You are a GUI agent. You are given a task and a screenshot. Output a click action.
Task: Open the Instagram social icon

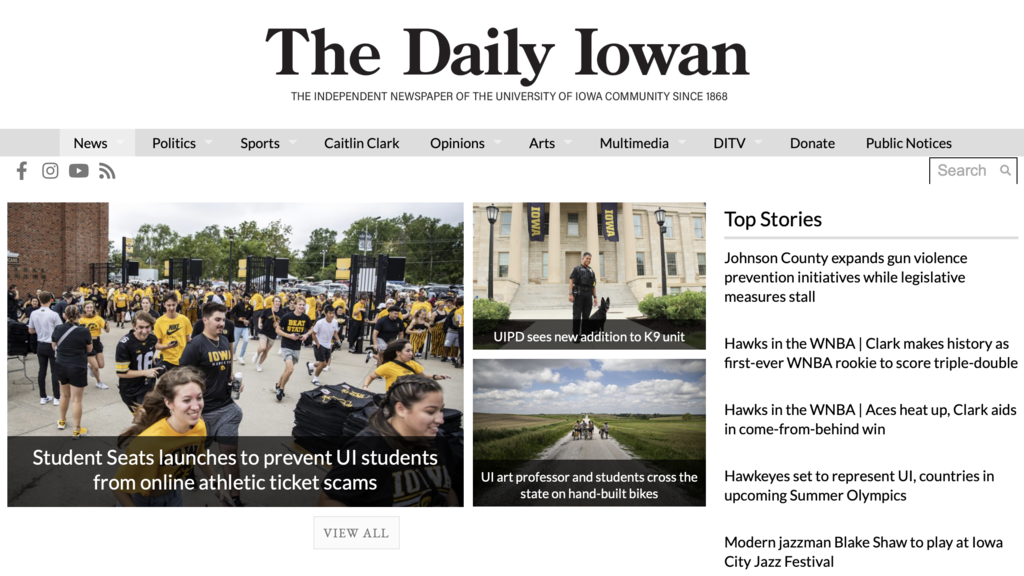[x=50, y=171]
